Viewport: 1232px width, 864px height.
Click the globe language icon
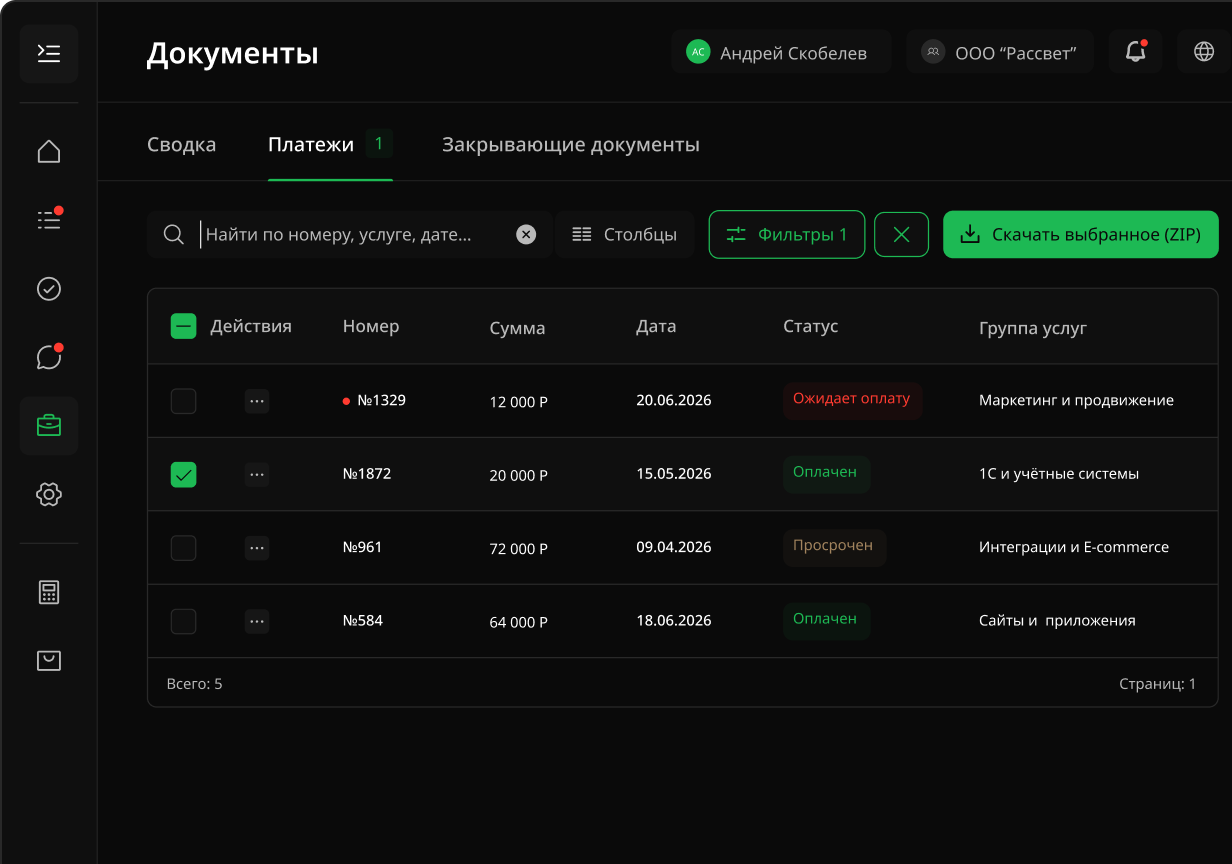coord(1203,52)
